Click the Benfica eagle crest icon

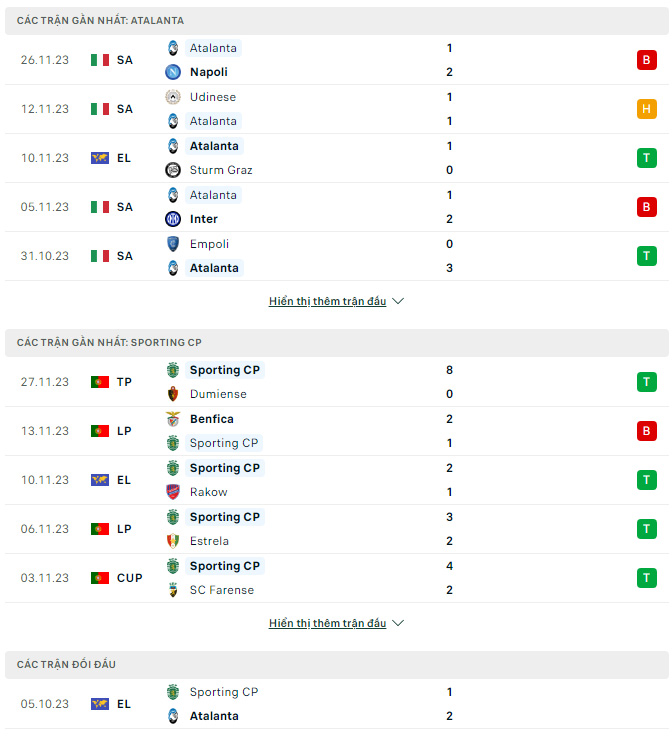point(173,419)
